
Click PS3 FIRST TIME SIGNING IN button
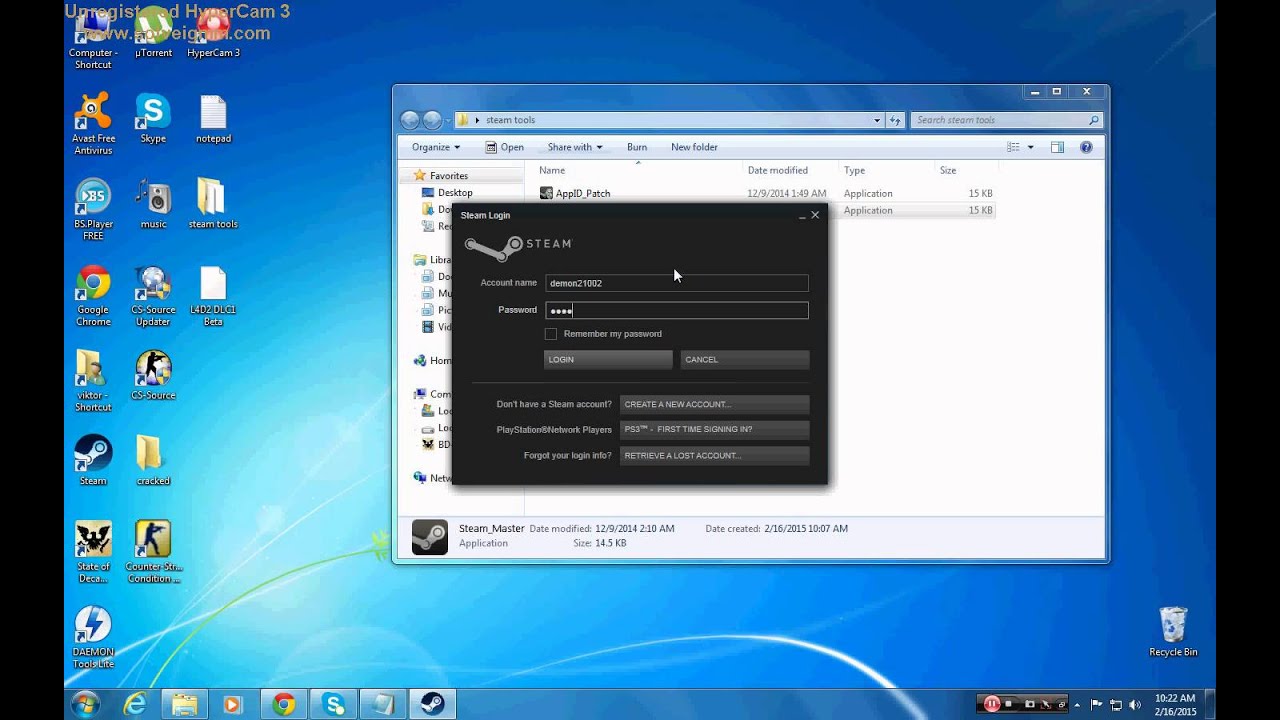[714, 429]
